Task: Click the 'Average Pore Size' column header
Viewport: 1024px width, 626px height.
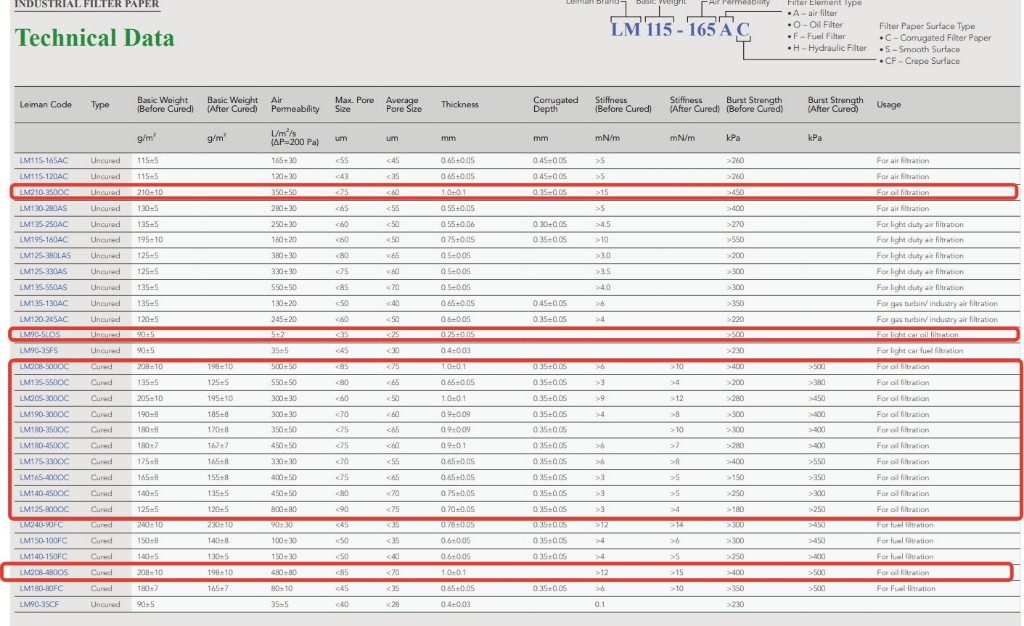Action: [404, 104]
